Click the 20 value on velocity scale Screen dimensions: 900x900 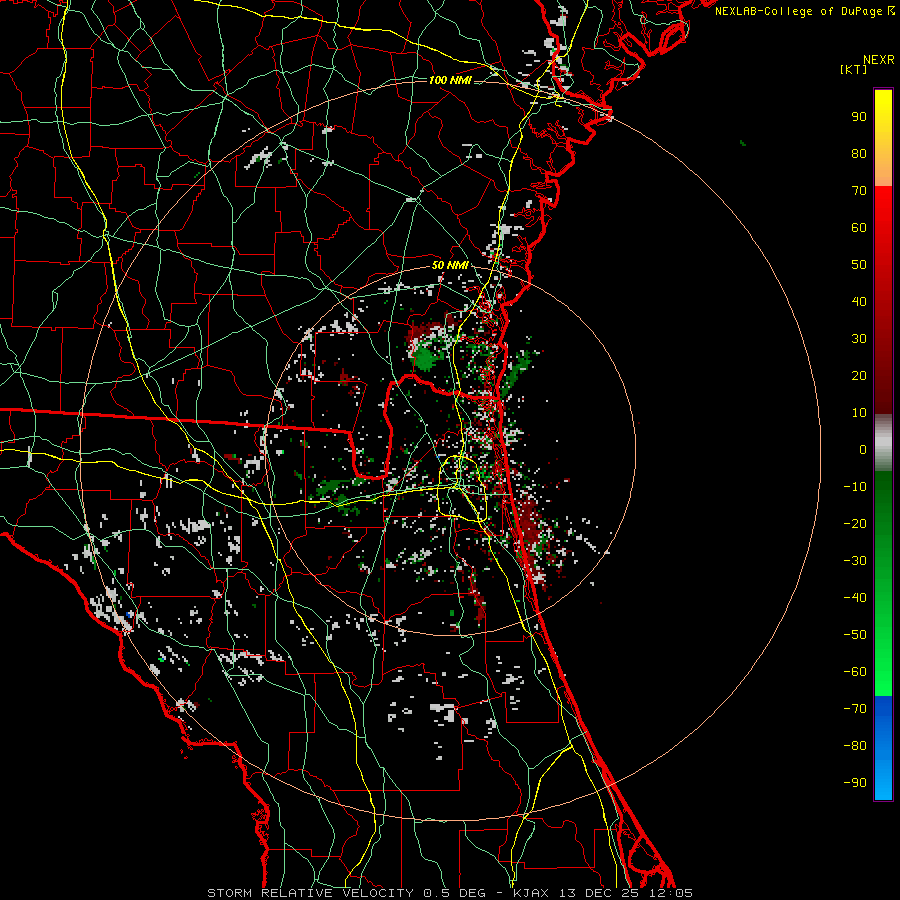[x=859, y=376]
